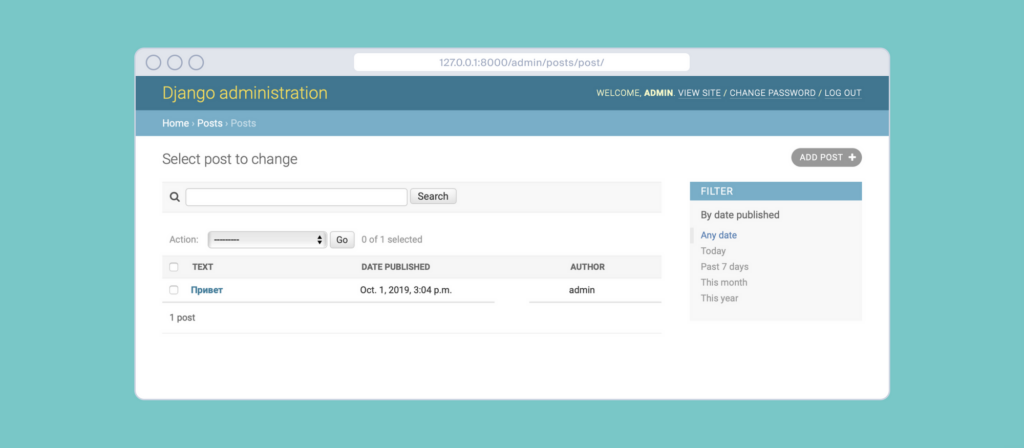Check the box for the Привет post

click(174, 290)
